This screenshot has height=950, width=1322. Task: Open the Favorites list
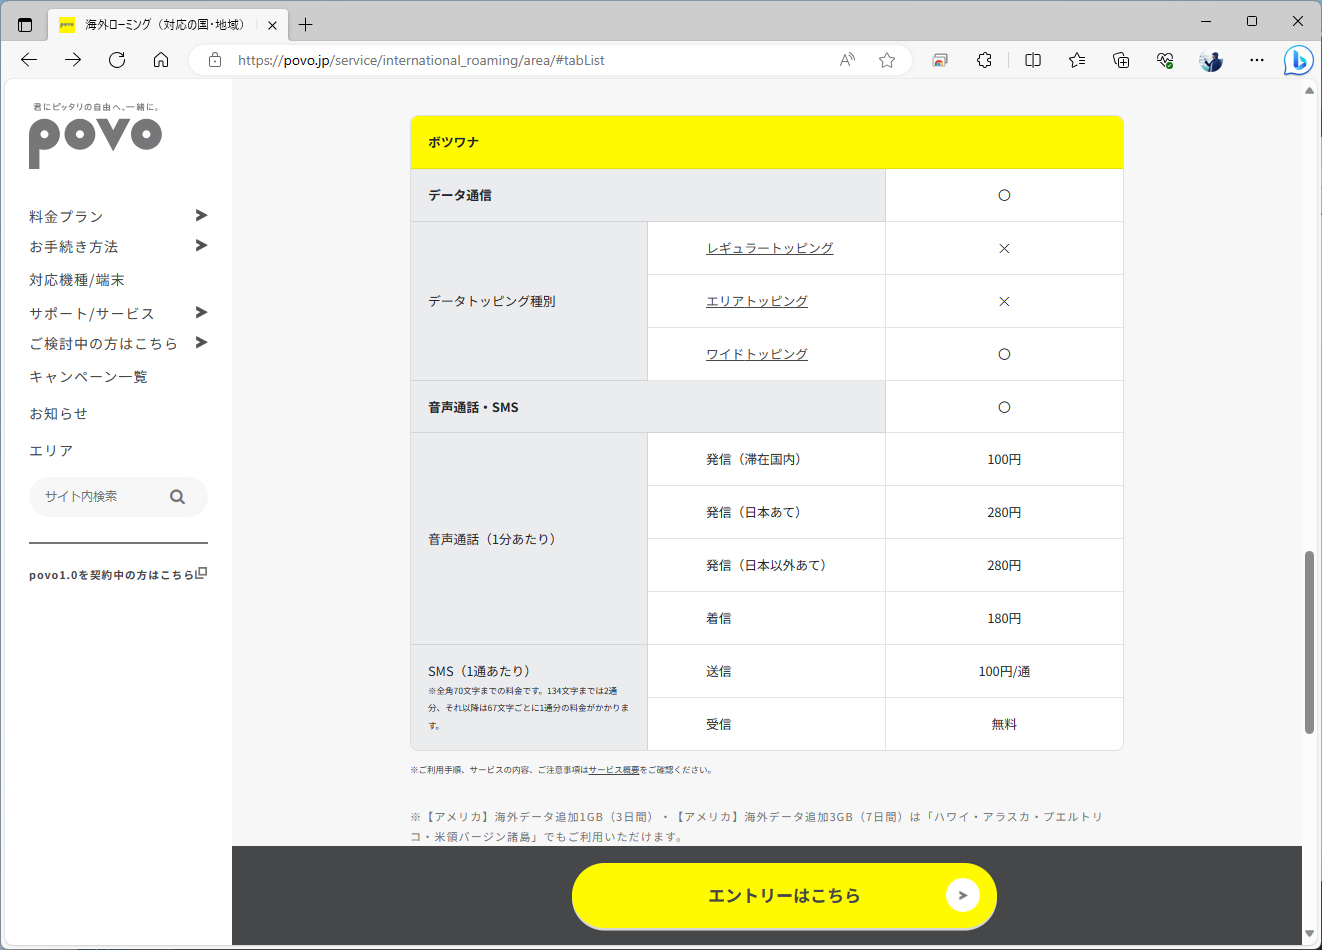click(x=1077, y=60)
